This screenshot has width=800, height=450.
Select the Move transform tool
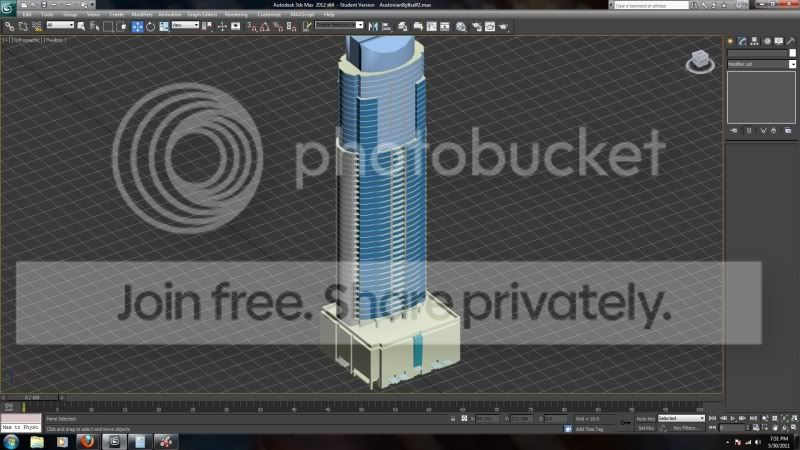coord(137,27)
